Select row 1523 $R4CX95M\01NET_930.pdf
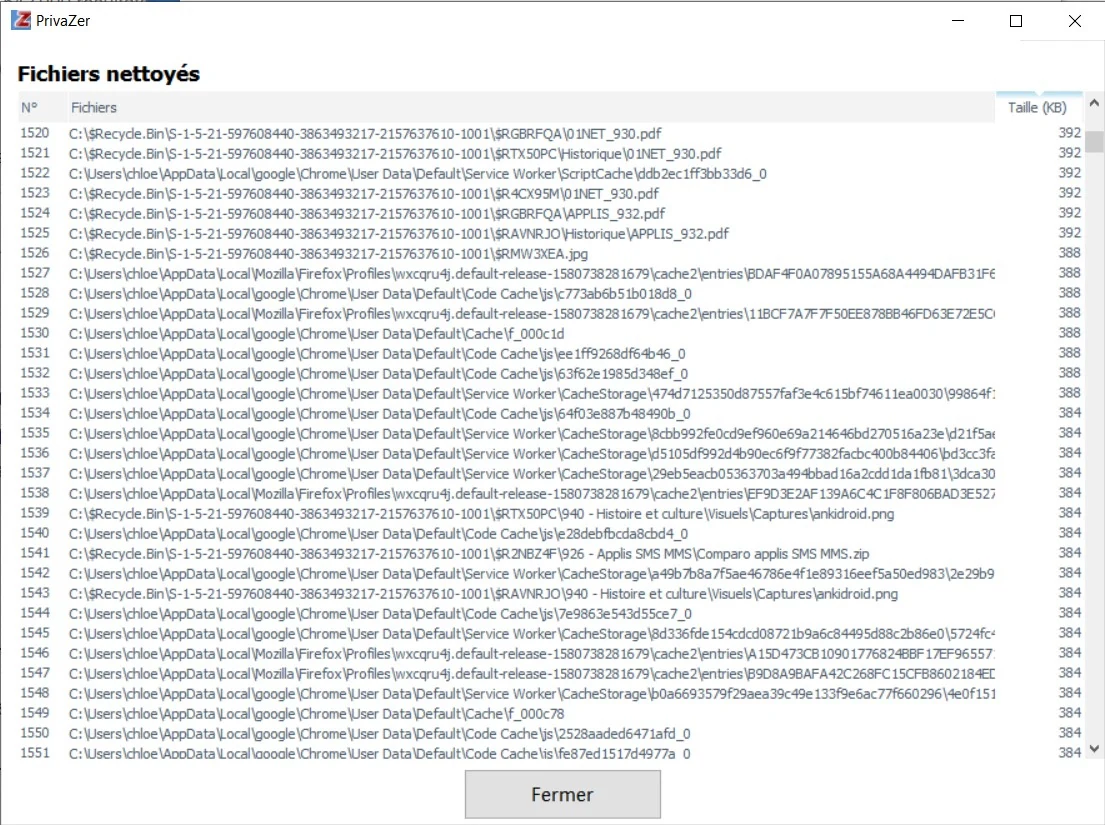1105x825 pixels. tap(550, 193)
